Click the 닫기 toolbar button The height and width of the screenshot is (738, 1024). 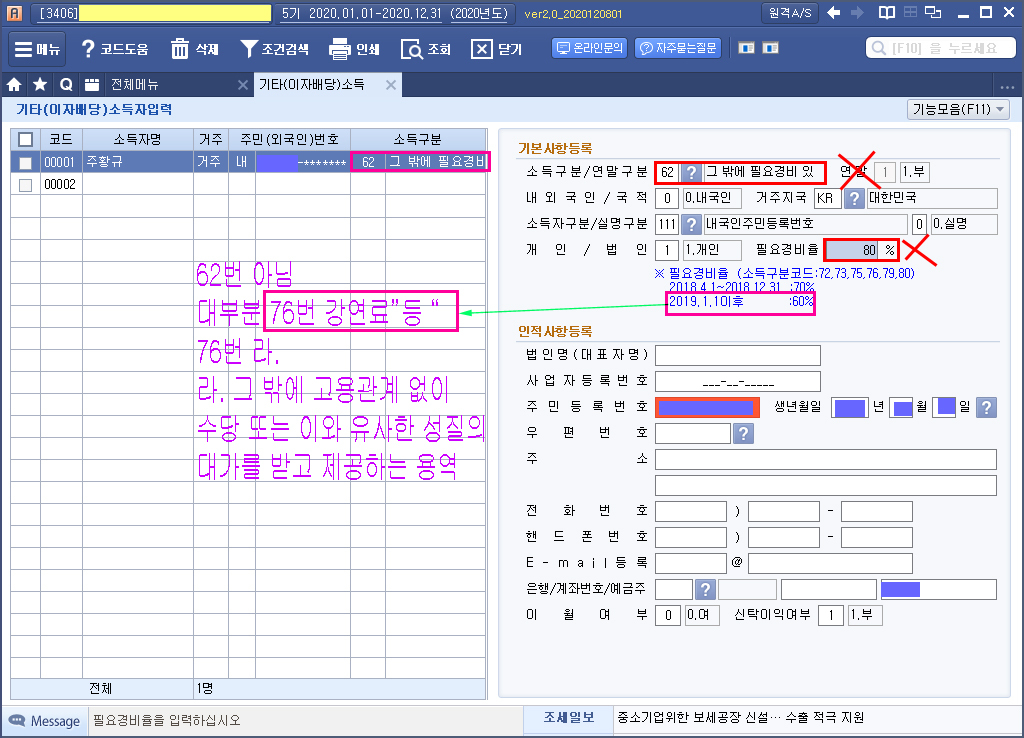click(x=496, y=49)
